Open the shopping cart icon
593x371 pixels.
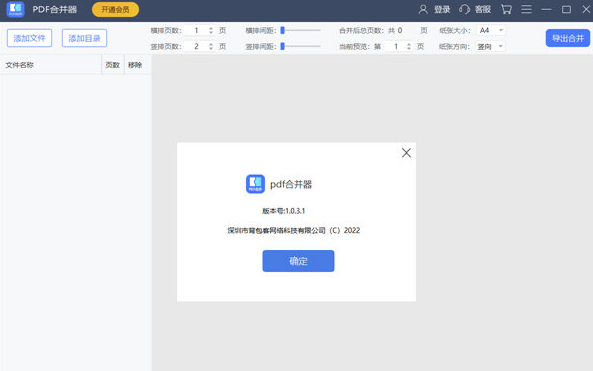(x=506, y=9)
